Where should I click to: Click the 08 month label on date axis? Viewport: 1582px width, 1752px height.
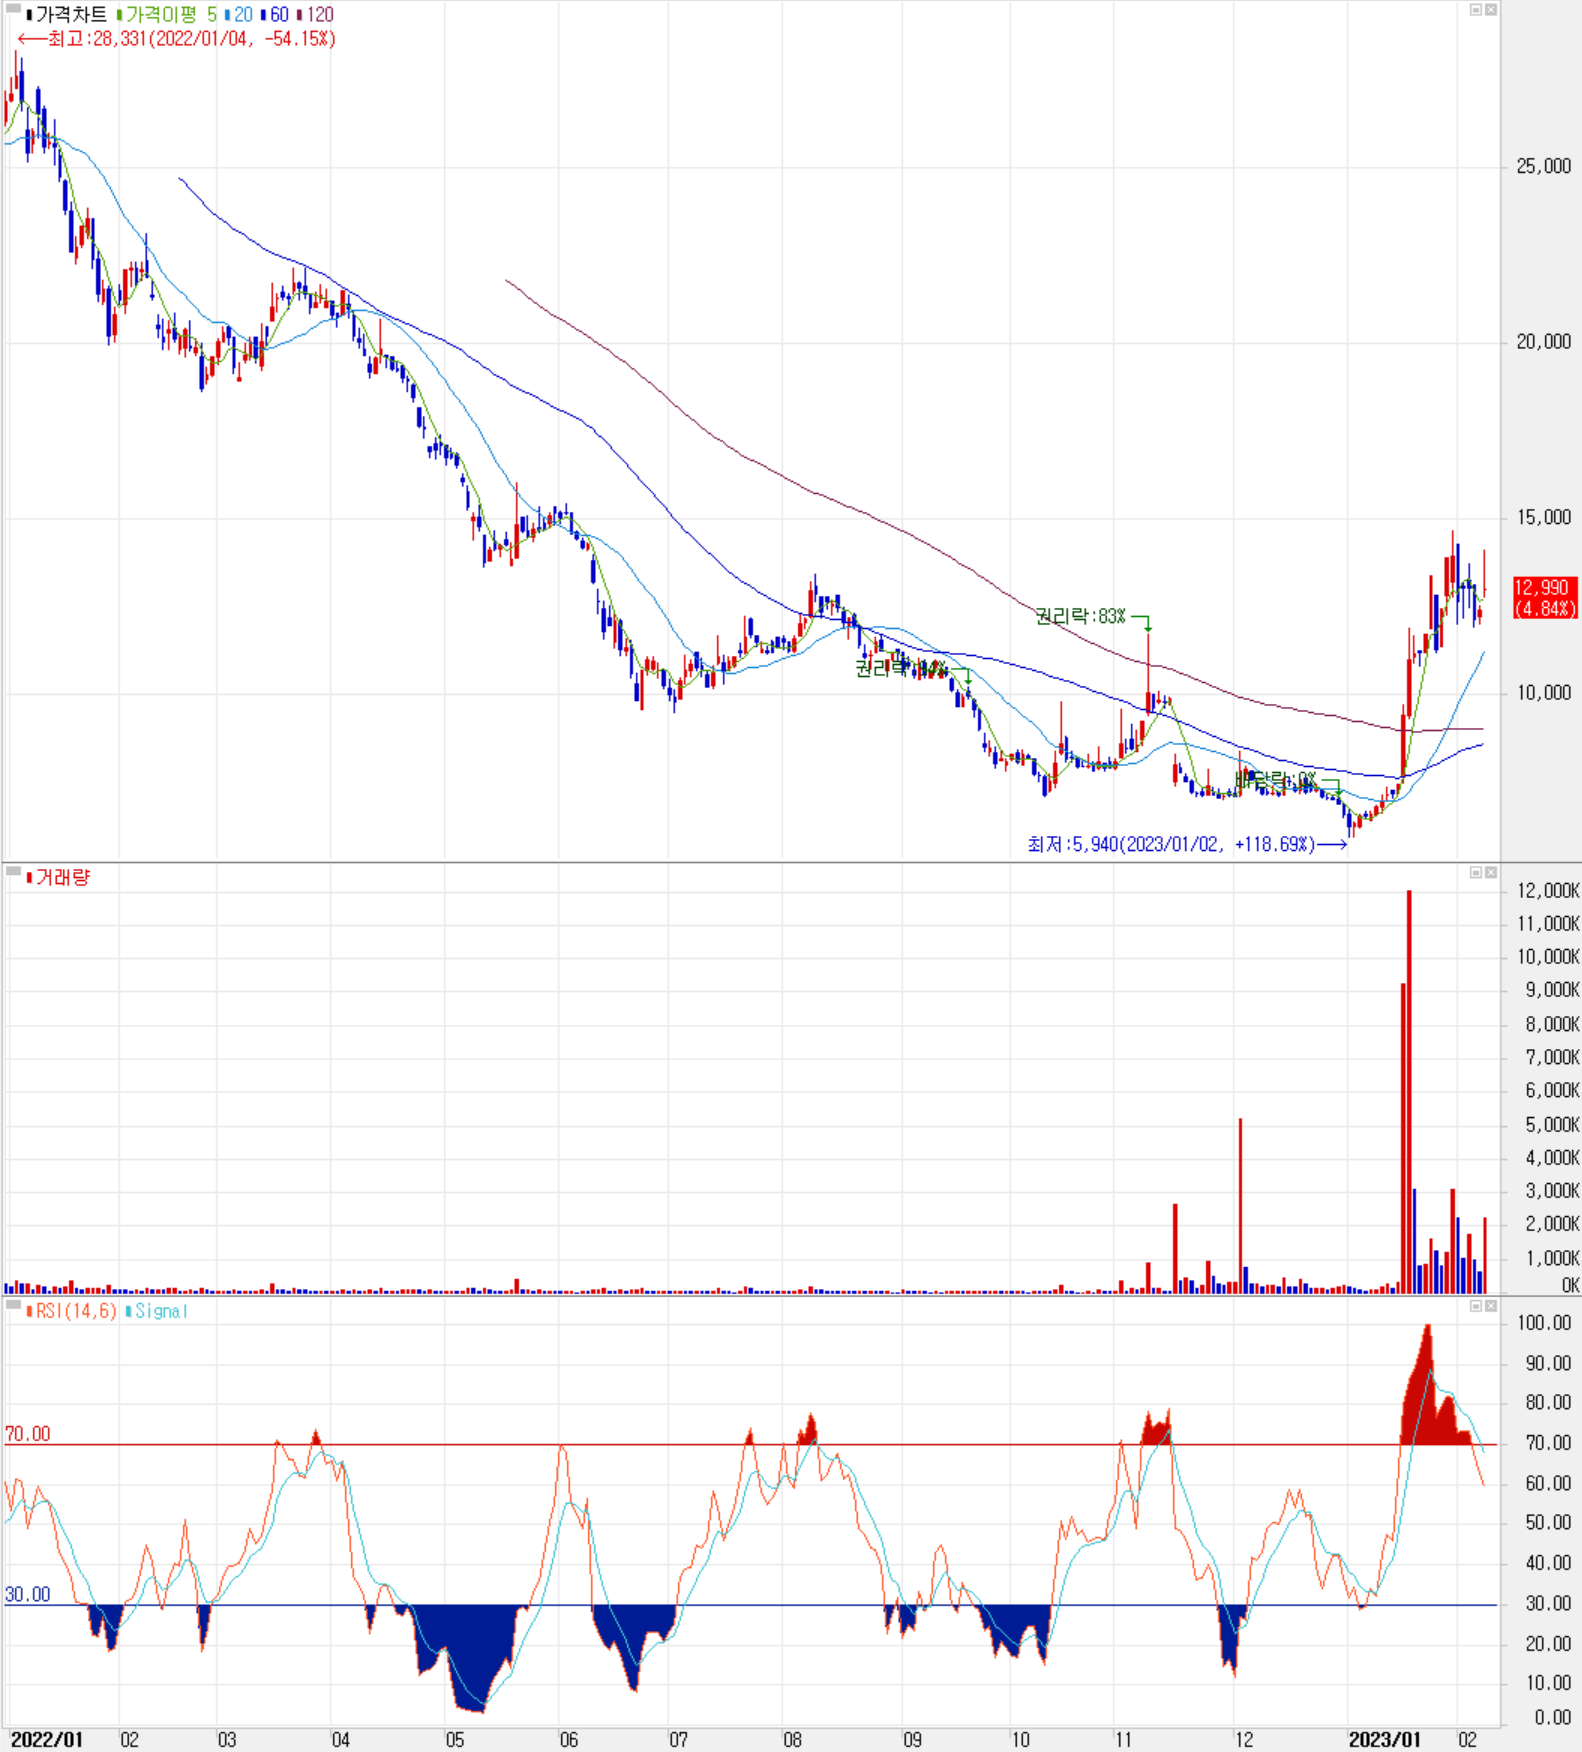point(793,1740)
